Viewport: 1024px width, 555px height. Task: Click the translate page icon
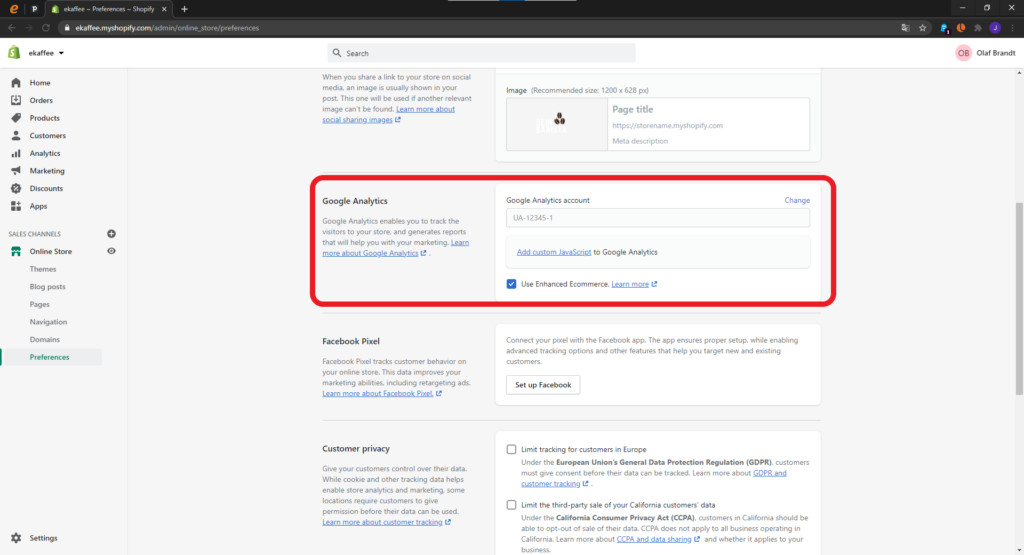[x=905, y=28]
